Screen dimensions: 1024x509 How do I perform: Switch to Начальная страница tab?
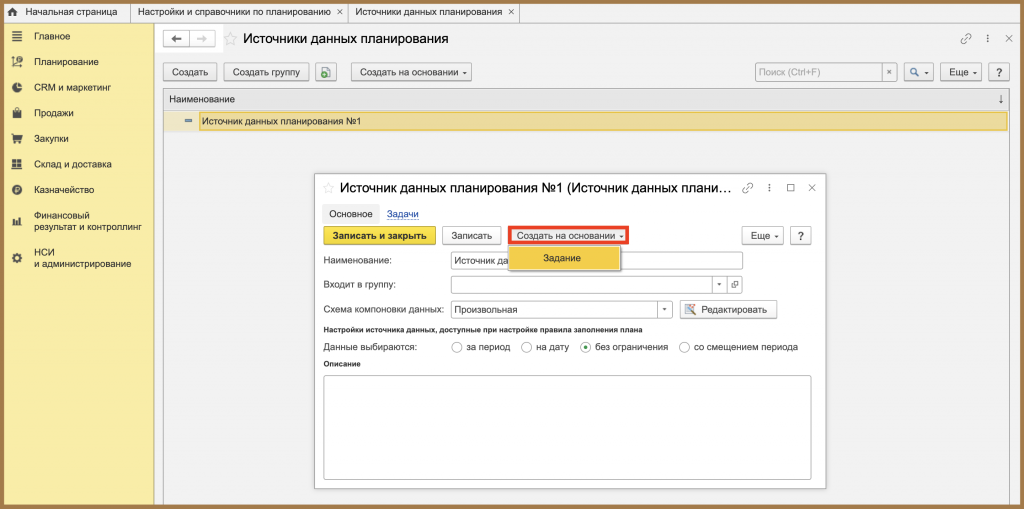(65, 12)
